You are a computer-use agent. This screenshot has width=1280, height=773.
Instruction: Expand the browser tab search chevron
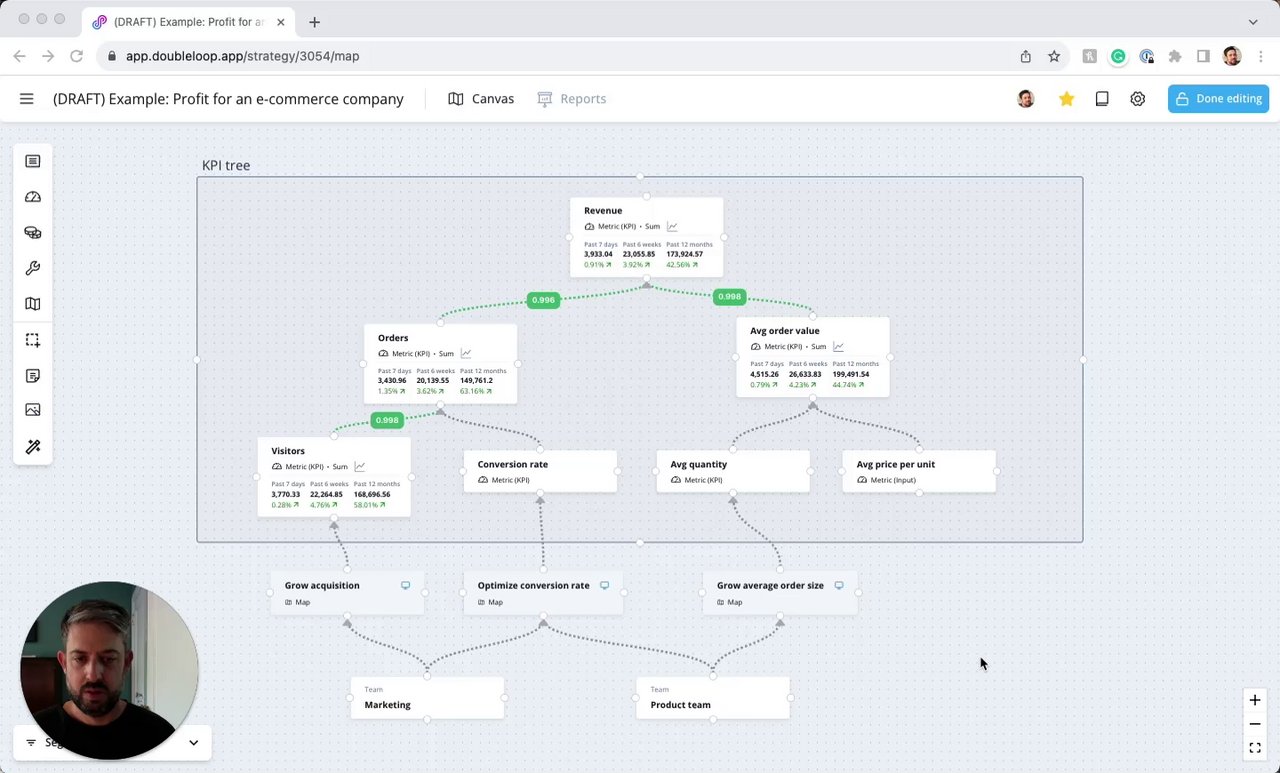(1253, 22)
